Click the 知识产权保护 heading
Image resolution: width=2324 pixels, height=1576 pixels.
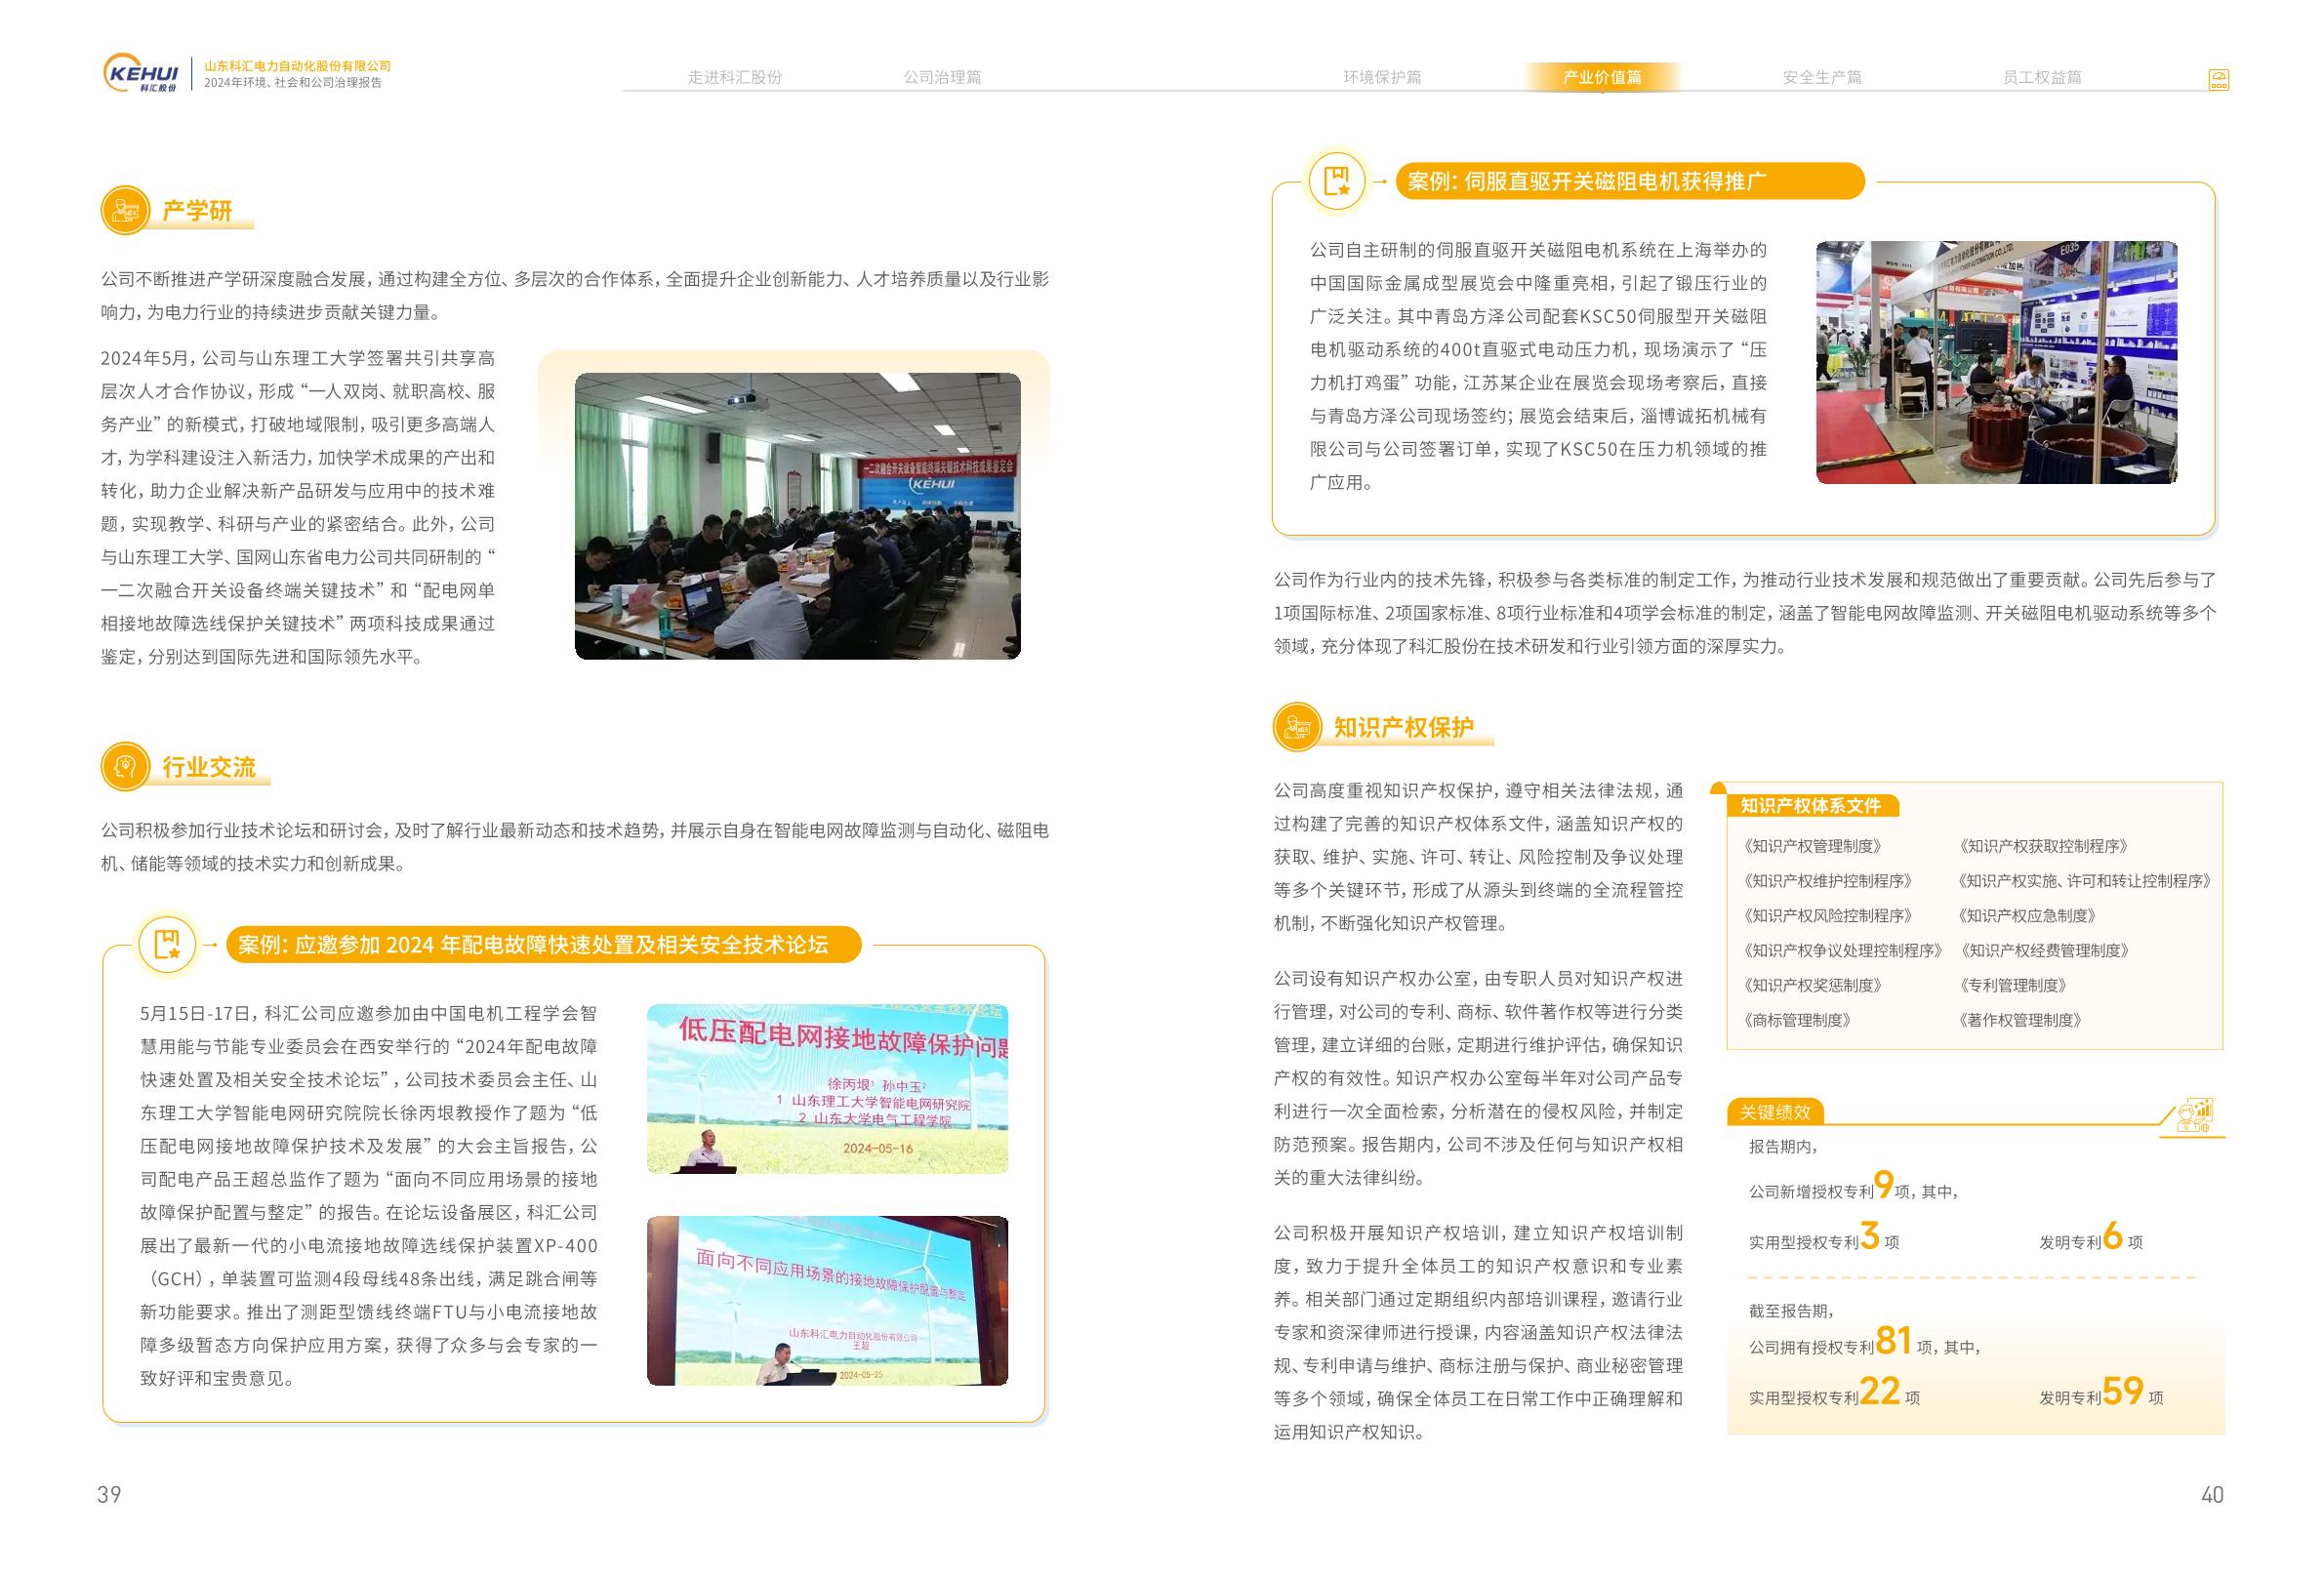pyautogui.click(x=1404, y=727)
